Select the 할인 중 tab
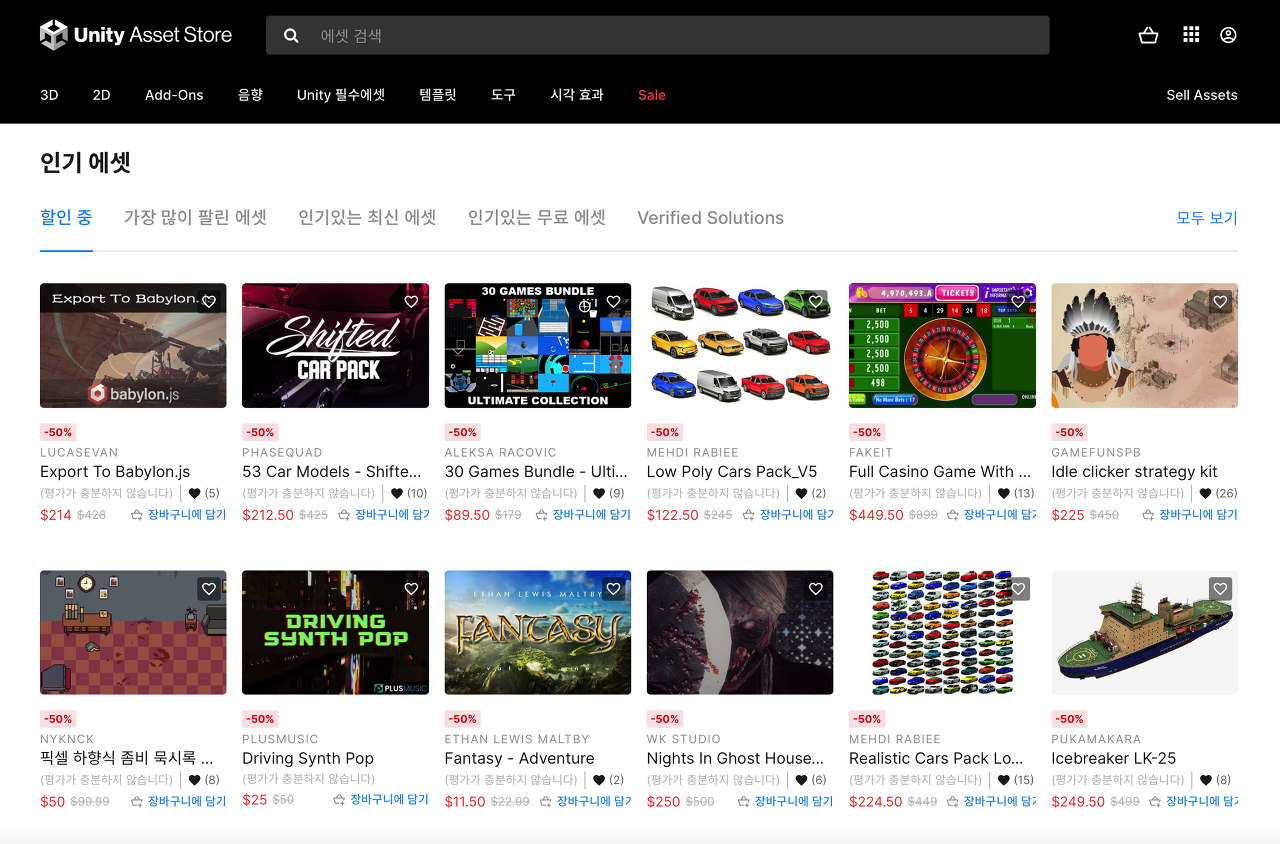The image size is (1280, 844). pos(66,217)
